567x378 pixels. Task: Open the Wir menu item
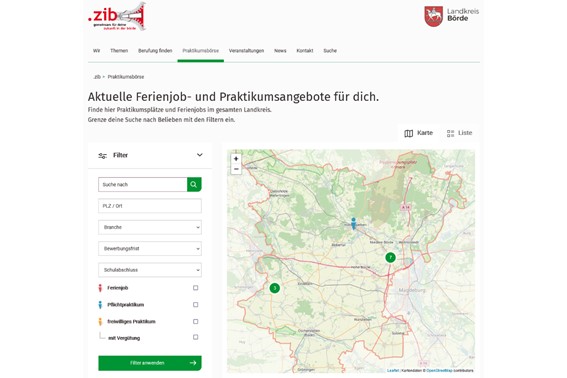click(x=97, y=51)
